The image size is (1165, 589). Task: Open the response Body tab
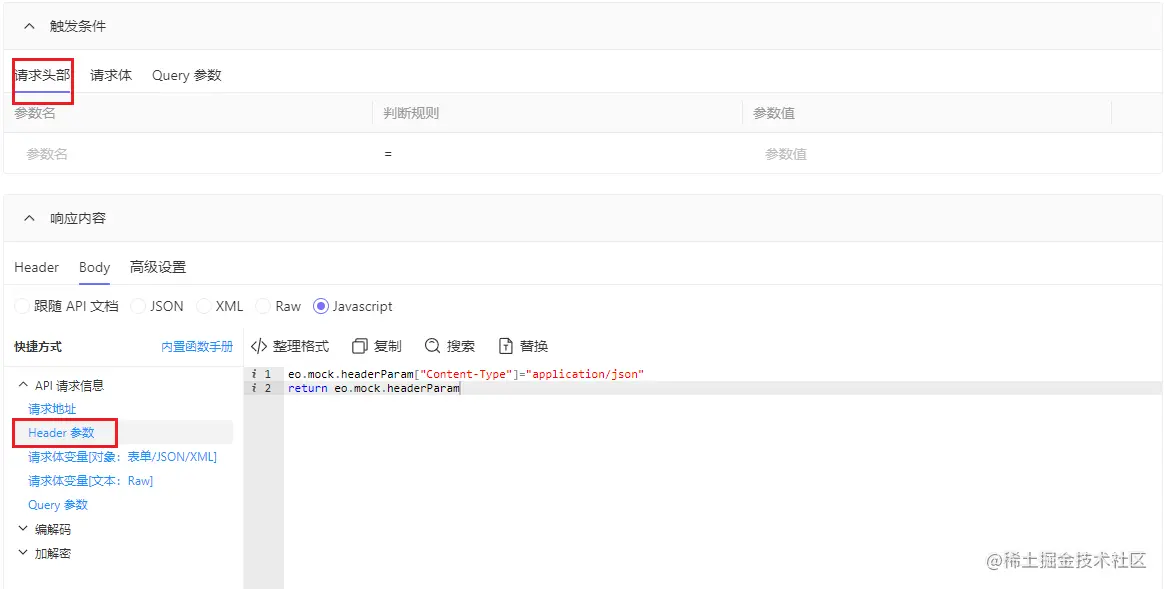coord(94,267)
